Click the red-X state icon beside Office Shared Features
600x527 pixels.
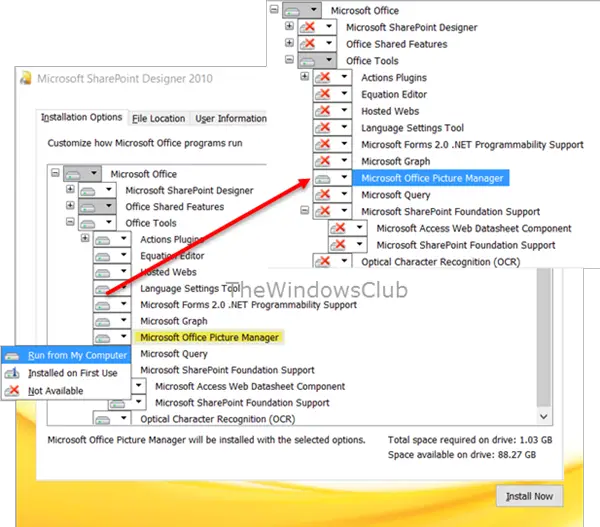[308, 44]
